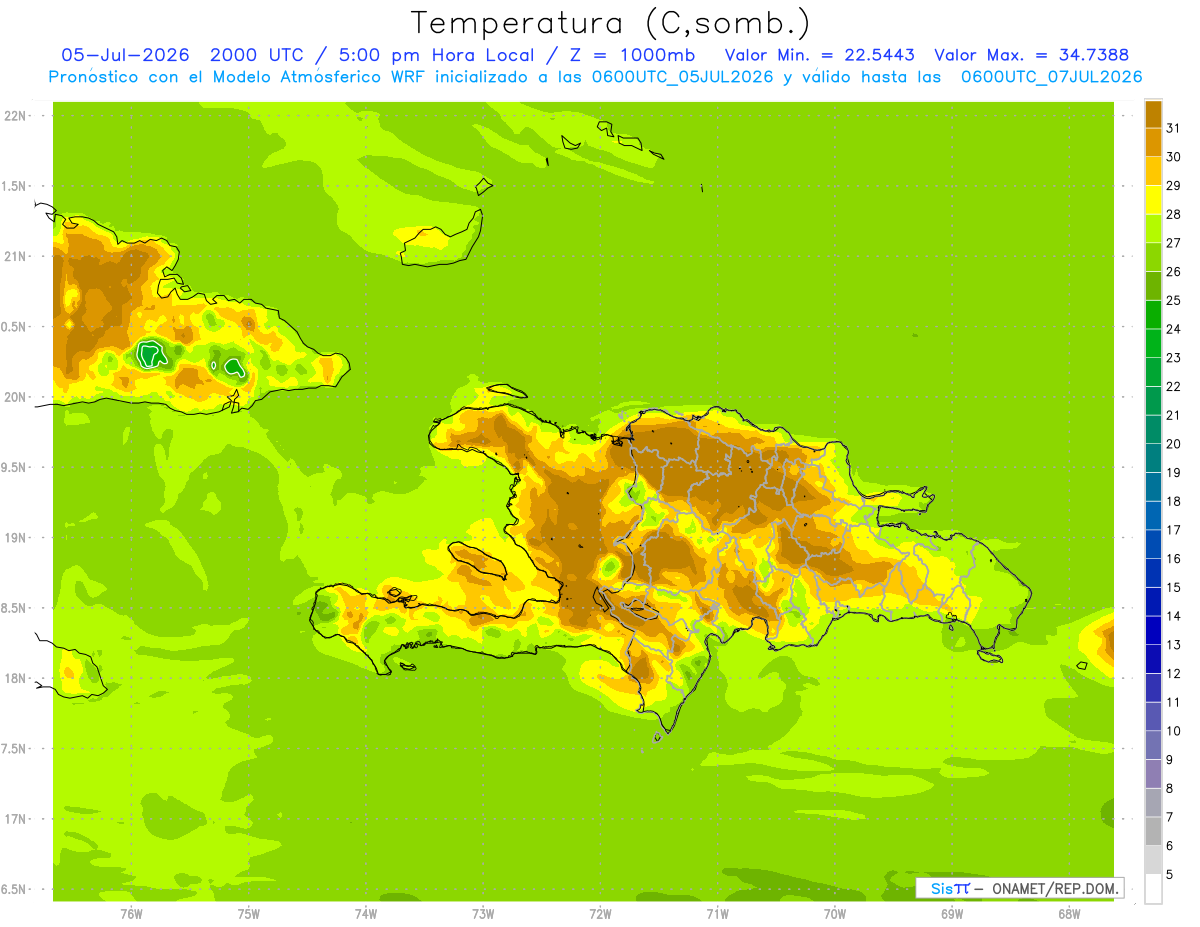
Task: Click the colorbar label "25"
Action: [x=1173, y=300]
